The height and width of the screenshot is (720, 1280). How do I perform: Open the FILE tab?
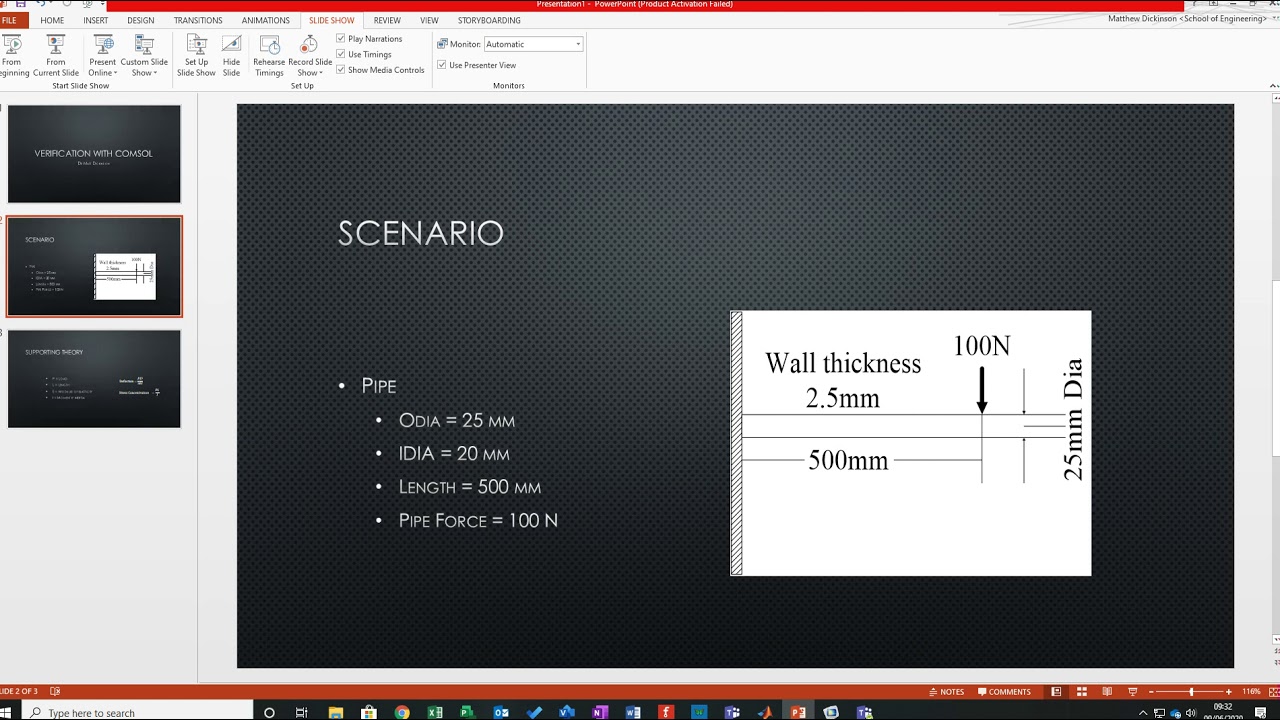click(9, 20)
